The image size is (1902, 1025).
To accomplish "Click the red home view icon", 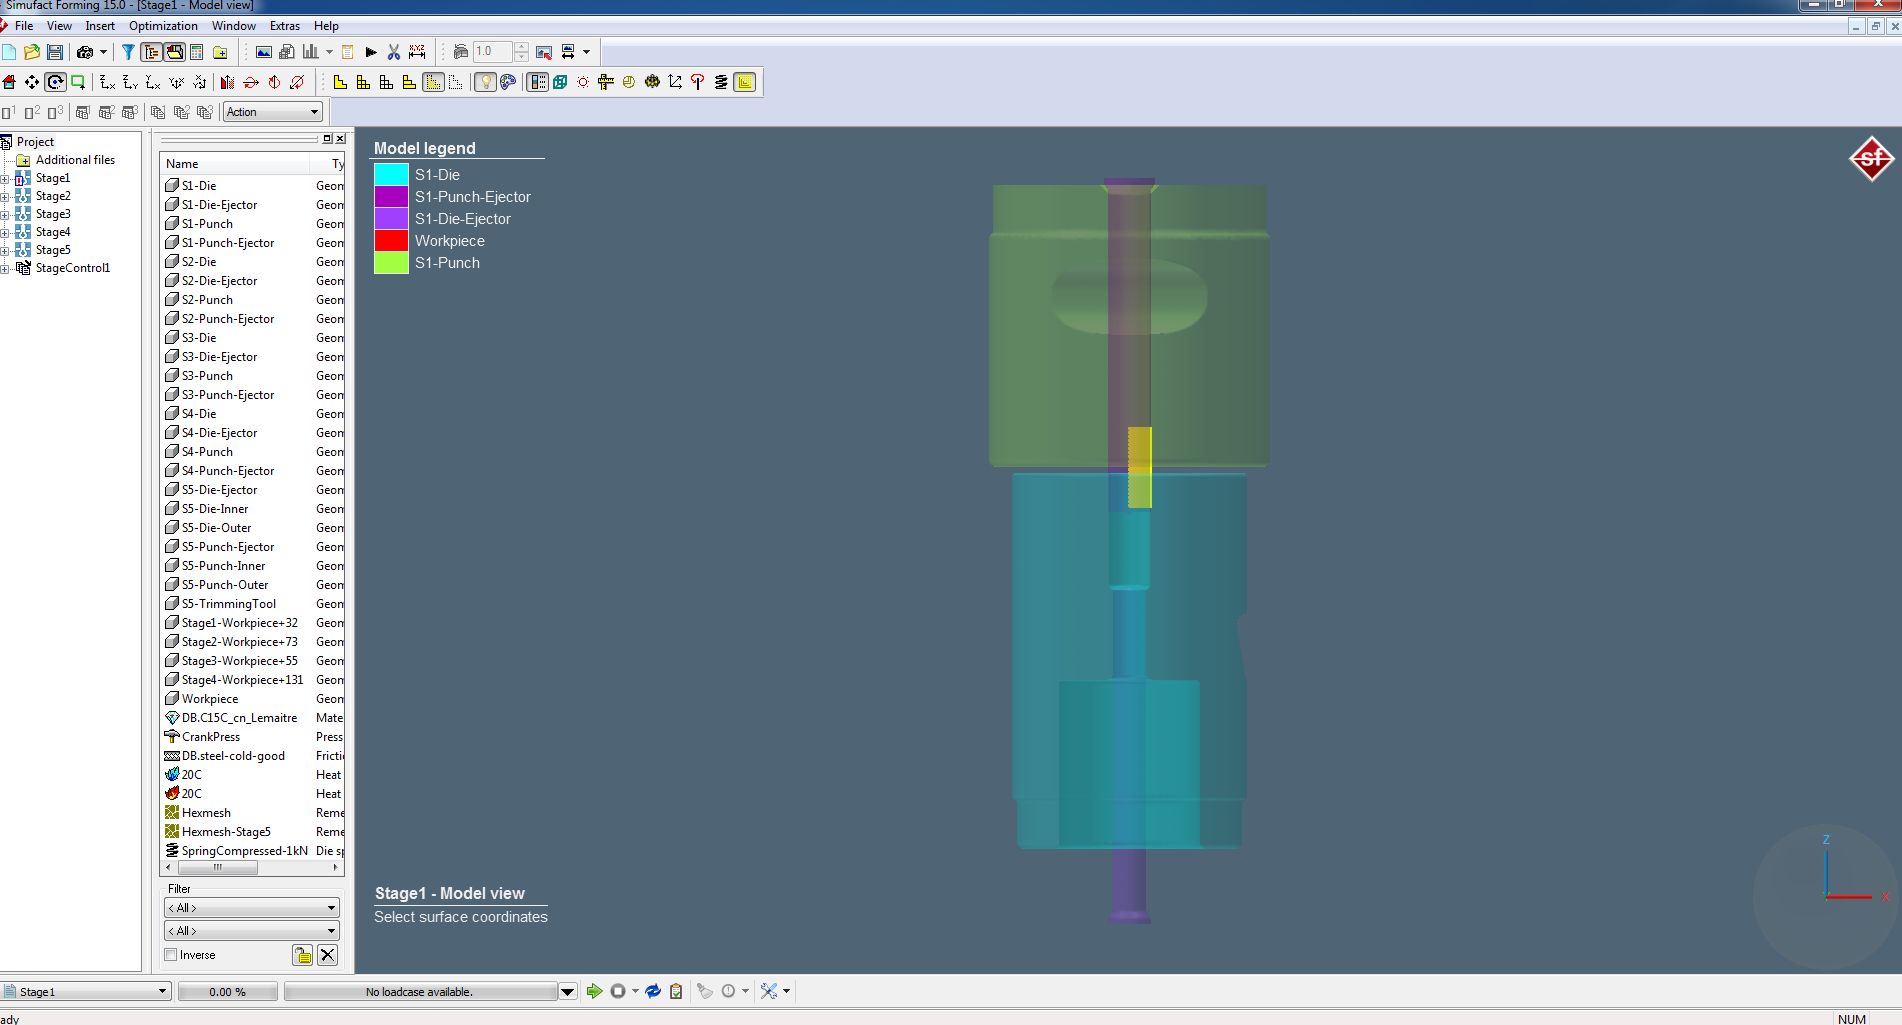I will click(x=9, y=82).
